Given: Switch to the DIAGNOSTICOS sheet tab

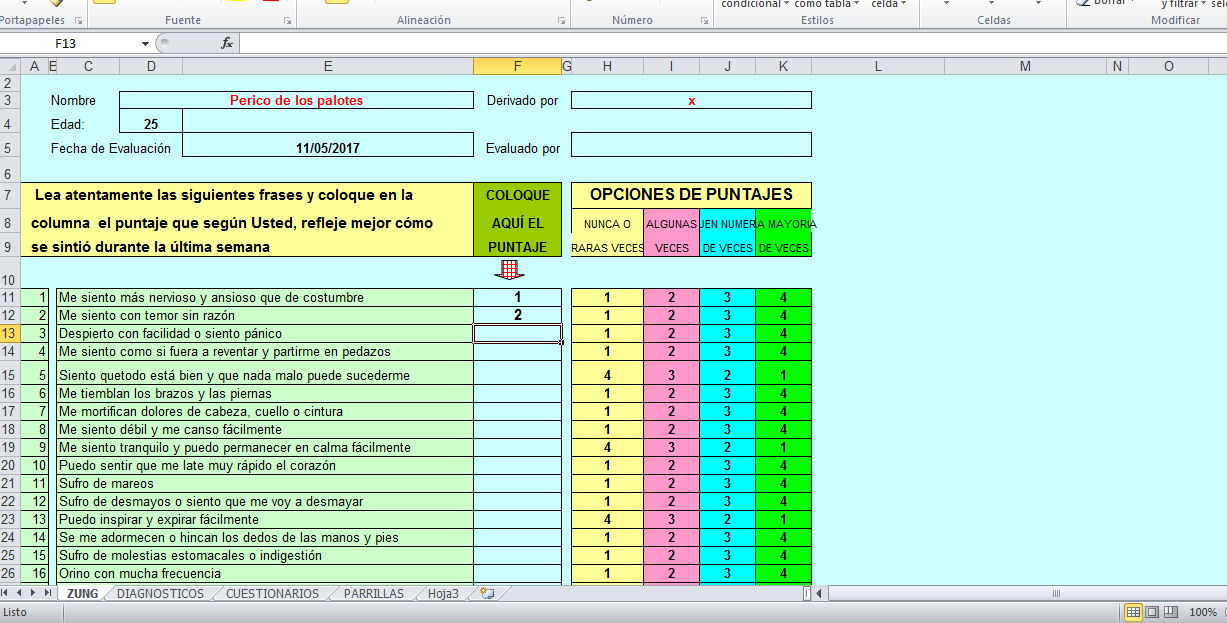Looking at the screenshot, I should (160, 593).
